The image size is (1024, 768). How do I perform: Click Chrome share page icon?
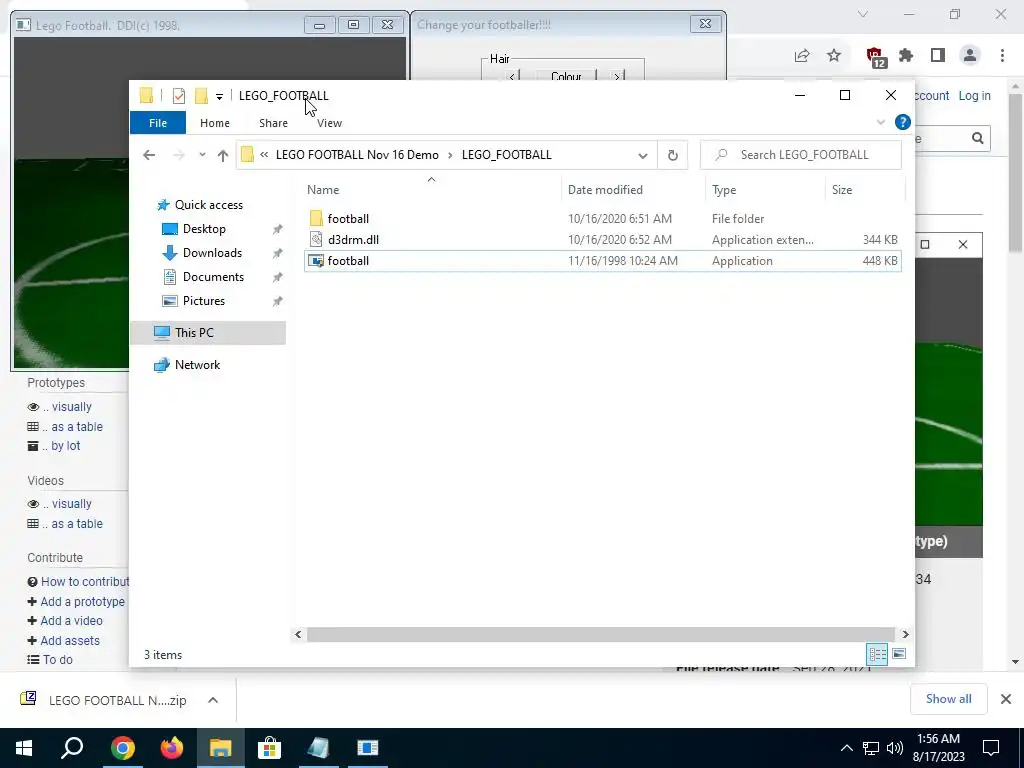click(802, 56)
